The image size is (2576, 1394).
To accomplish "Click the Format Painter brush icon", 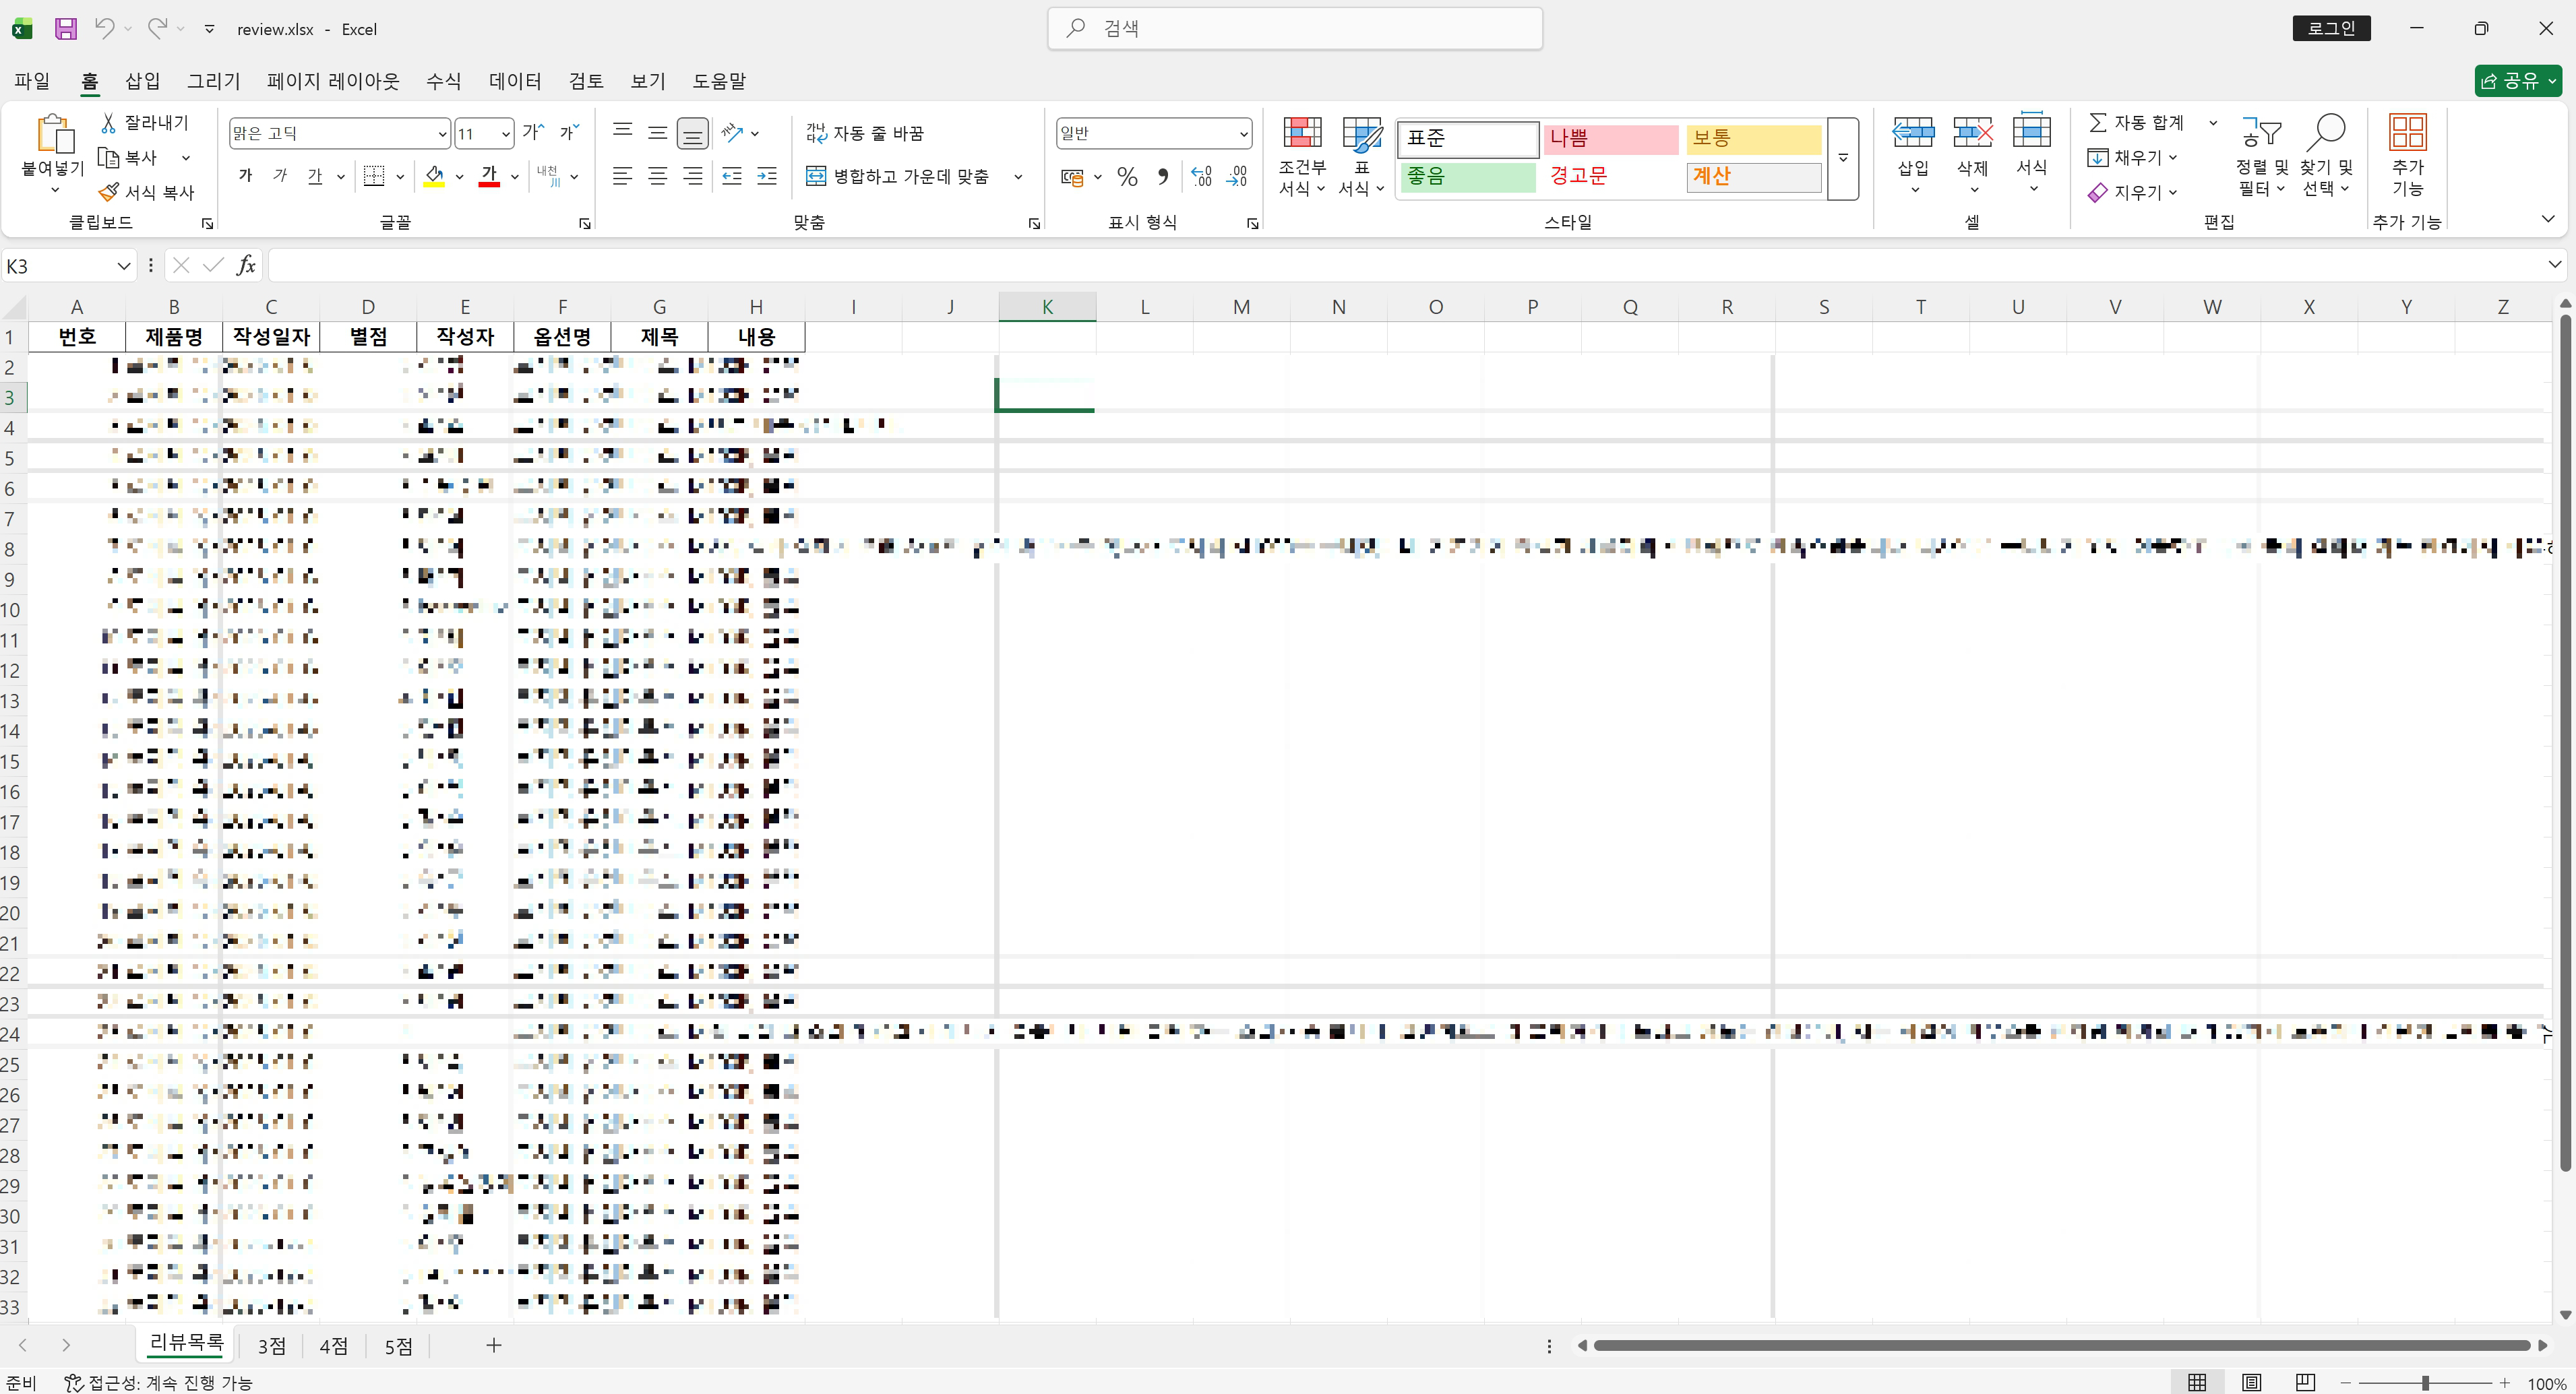I will pos(109,192).
